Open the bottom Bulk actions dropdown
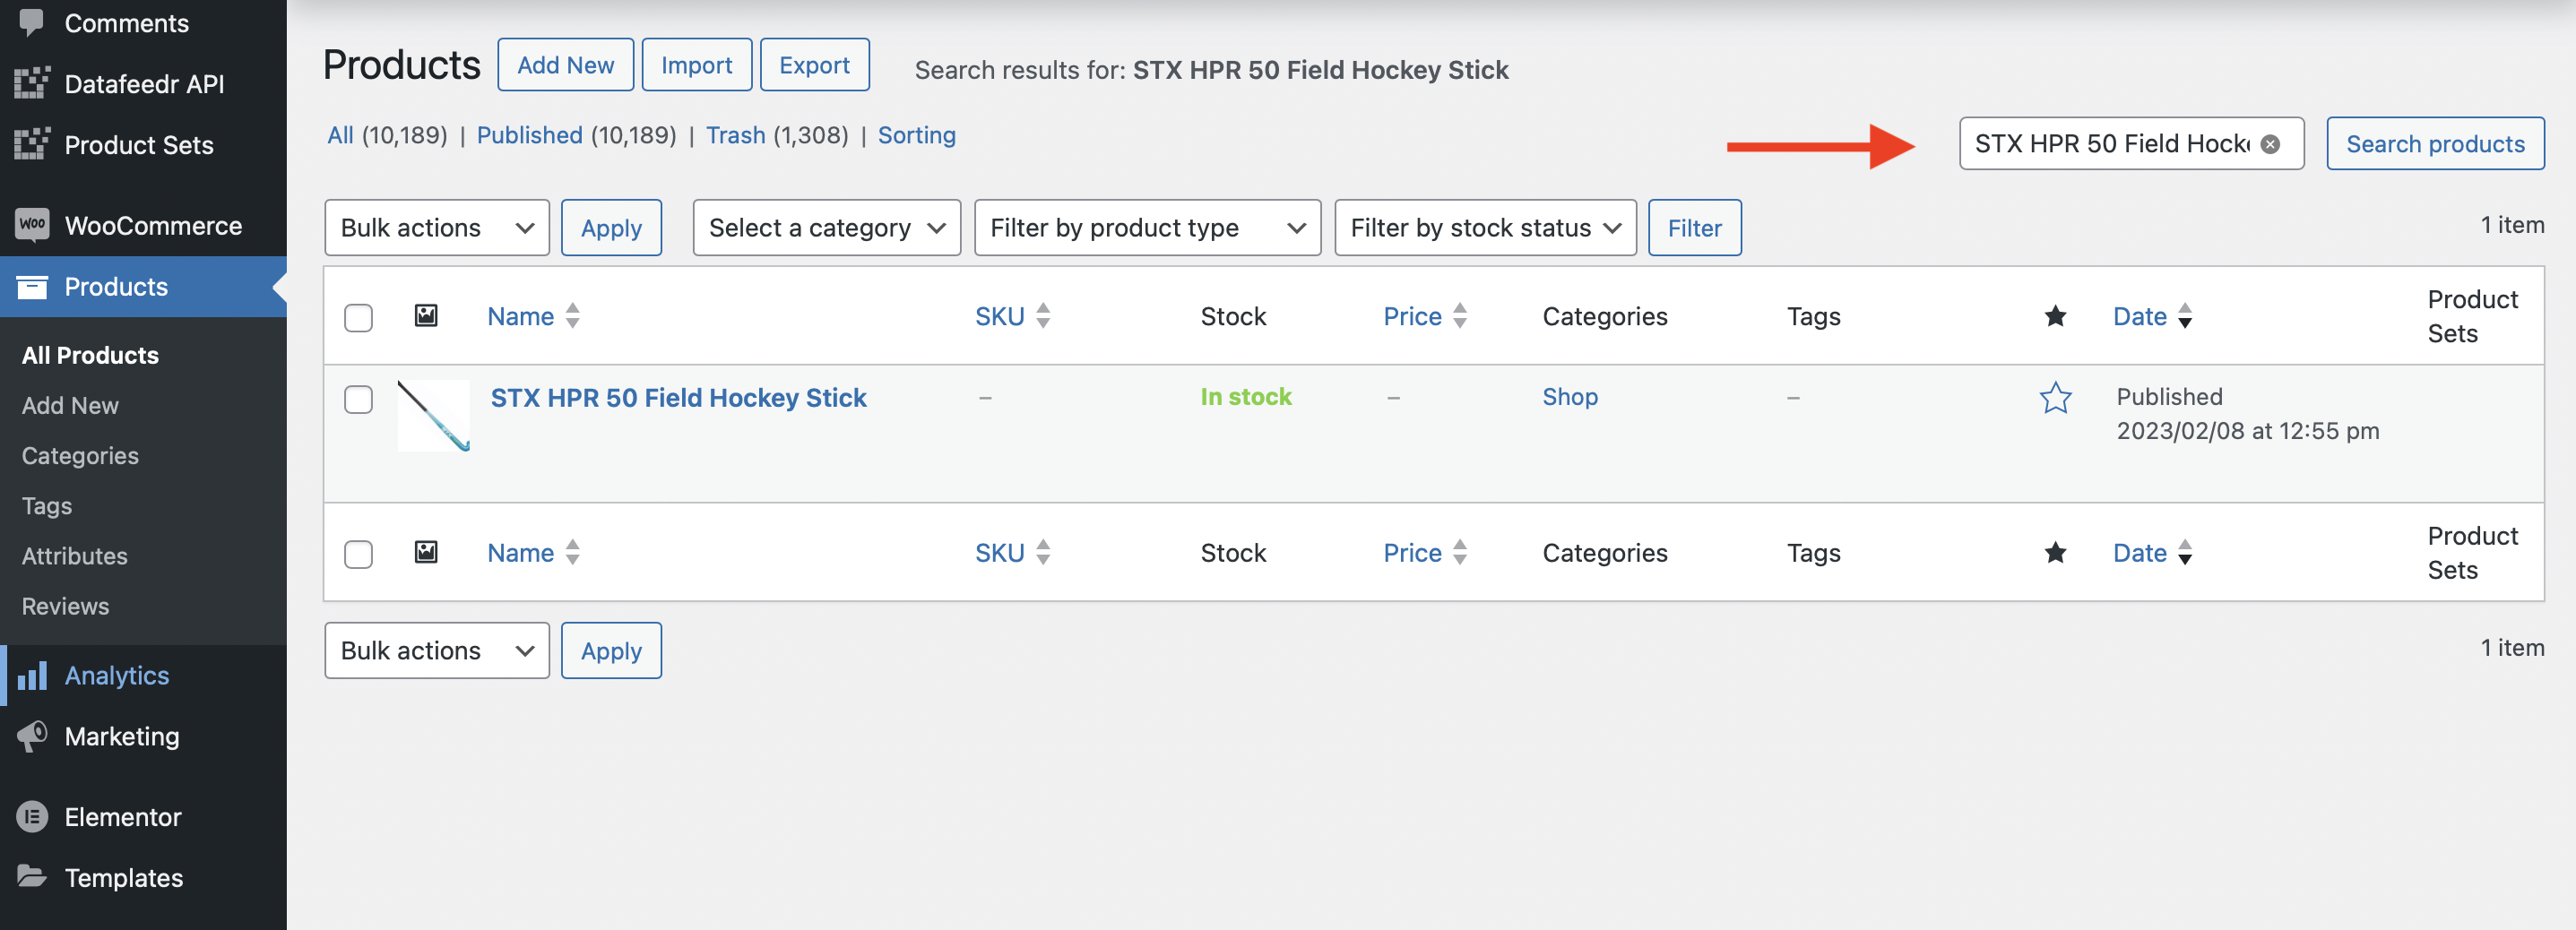Image resolution: width=2576 pixels, height=930 pixels. (437, 651)
